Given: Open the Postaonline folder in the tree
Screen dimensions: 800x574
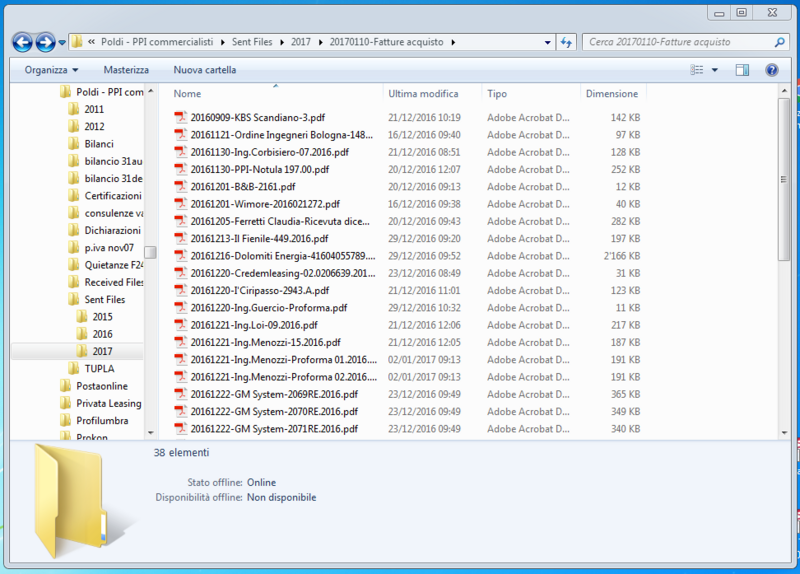Looking at the screenshot, I should [102, 386].
